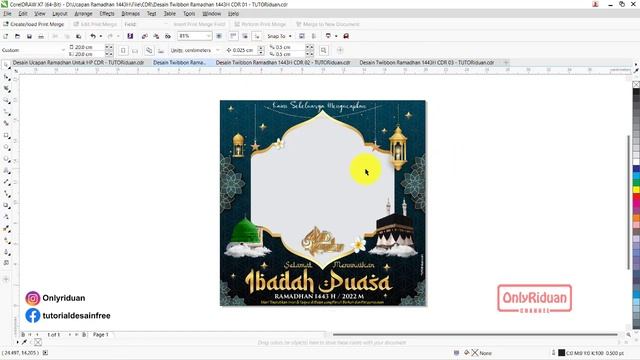Click the Open file icon
Image resolution: width=640 pixels, height=360 pixels.
pos(17,36)
